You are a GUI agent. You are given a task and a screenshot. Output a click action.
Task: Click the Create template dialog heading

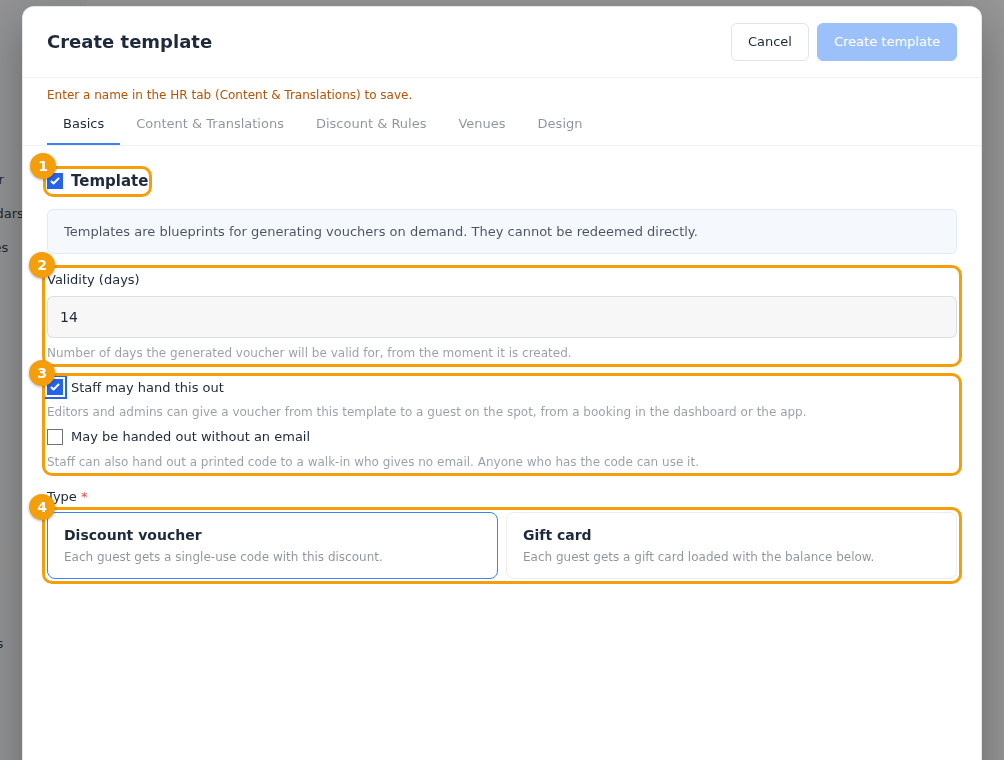129,42
